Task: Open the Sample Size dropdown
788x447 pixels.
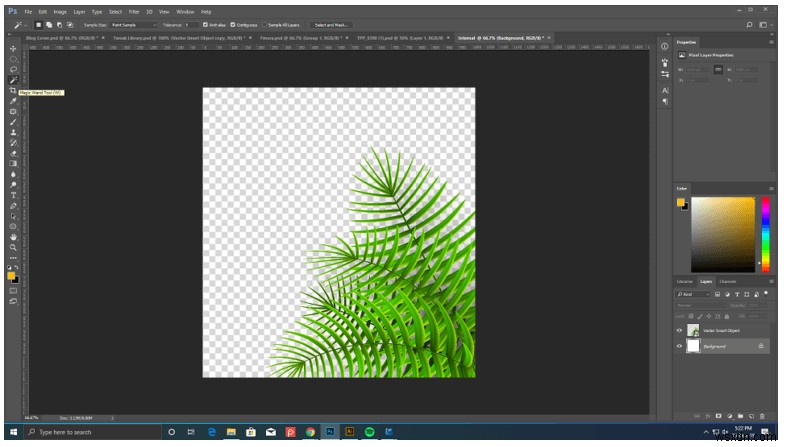Action: pos(136,24)
